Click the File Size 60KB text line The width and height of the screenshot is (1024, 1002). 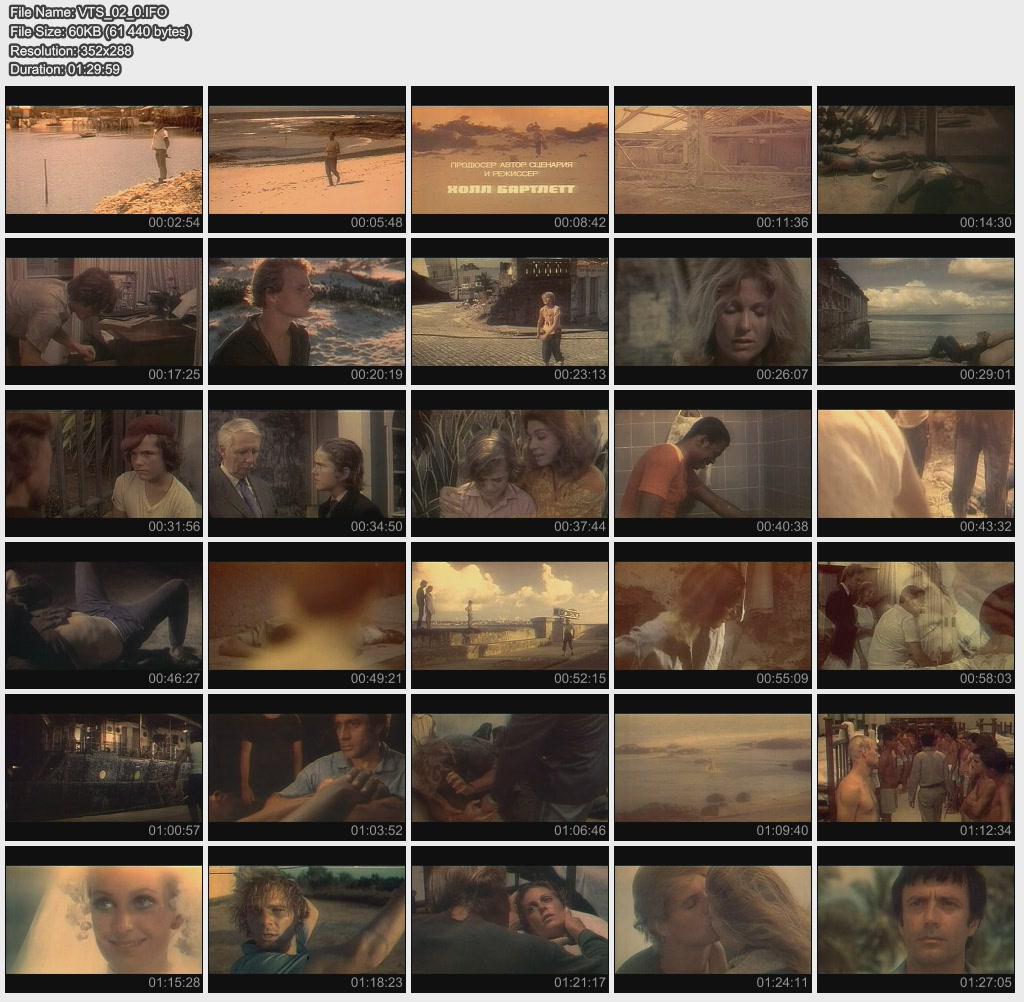point(101,31)
